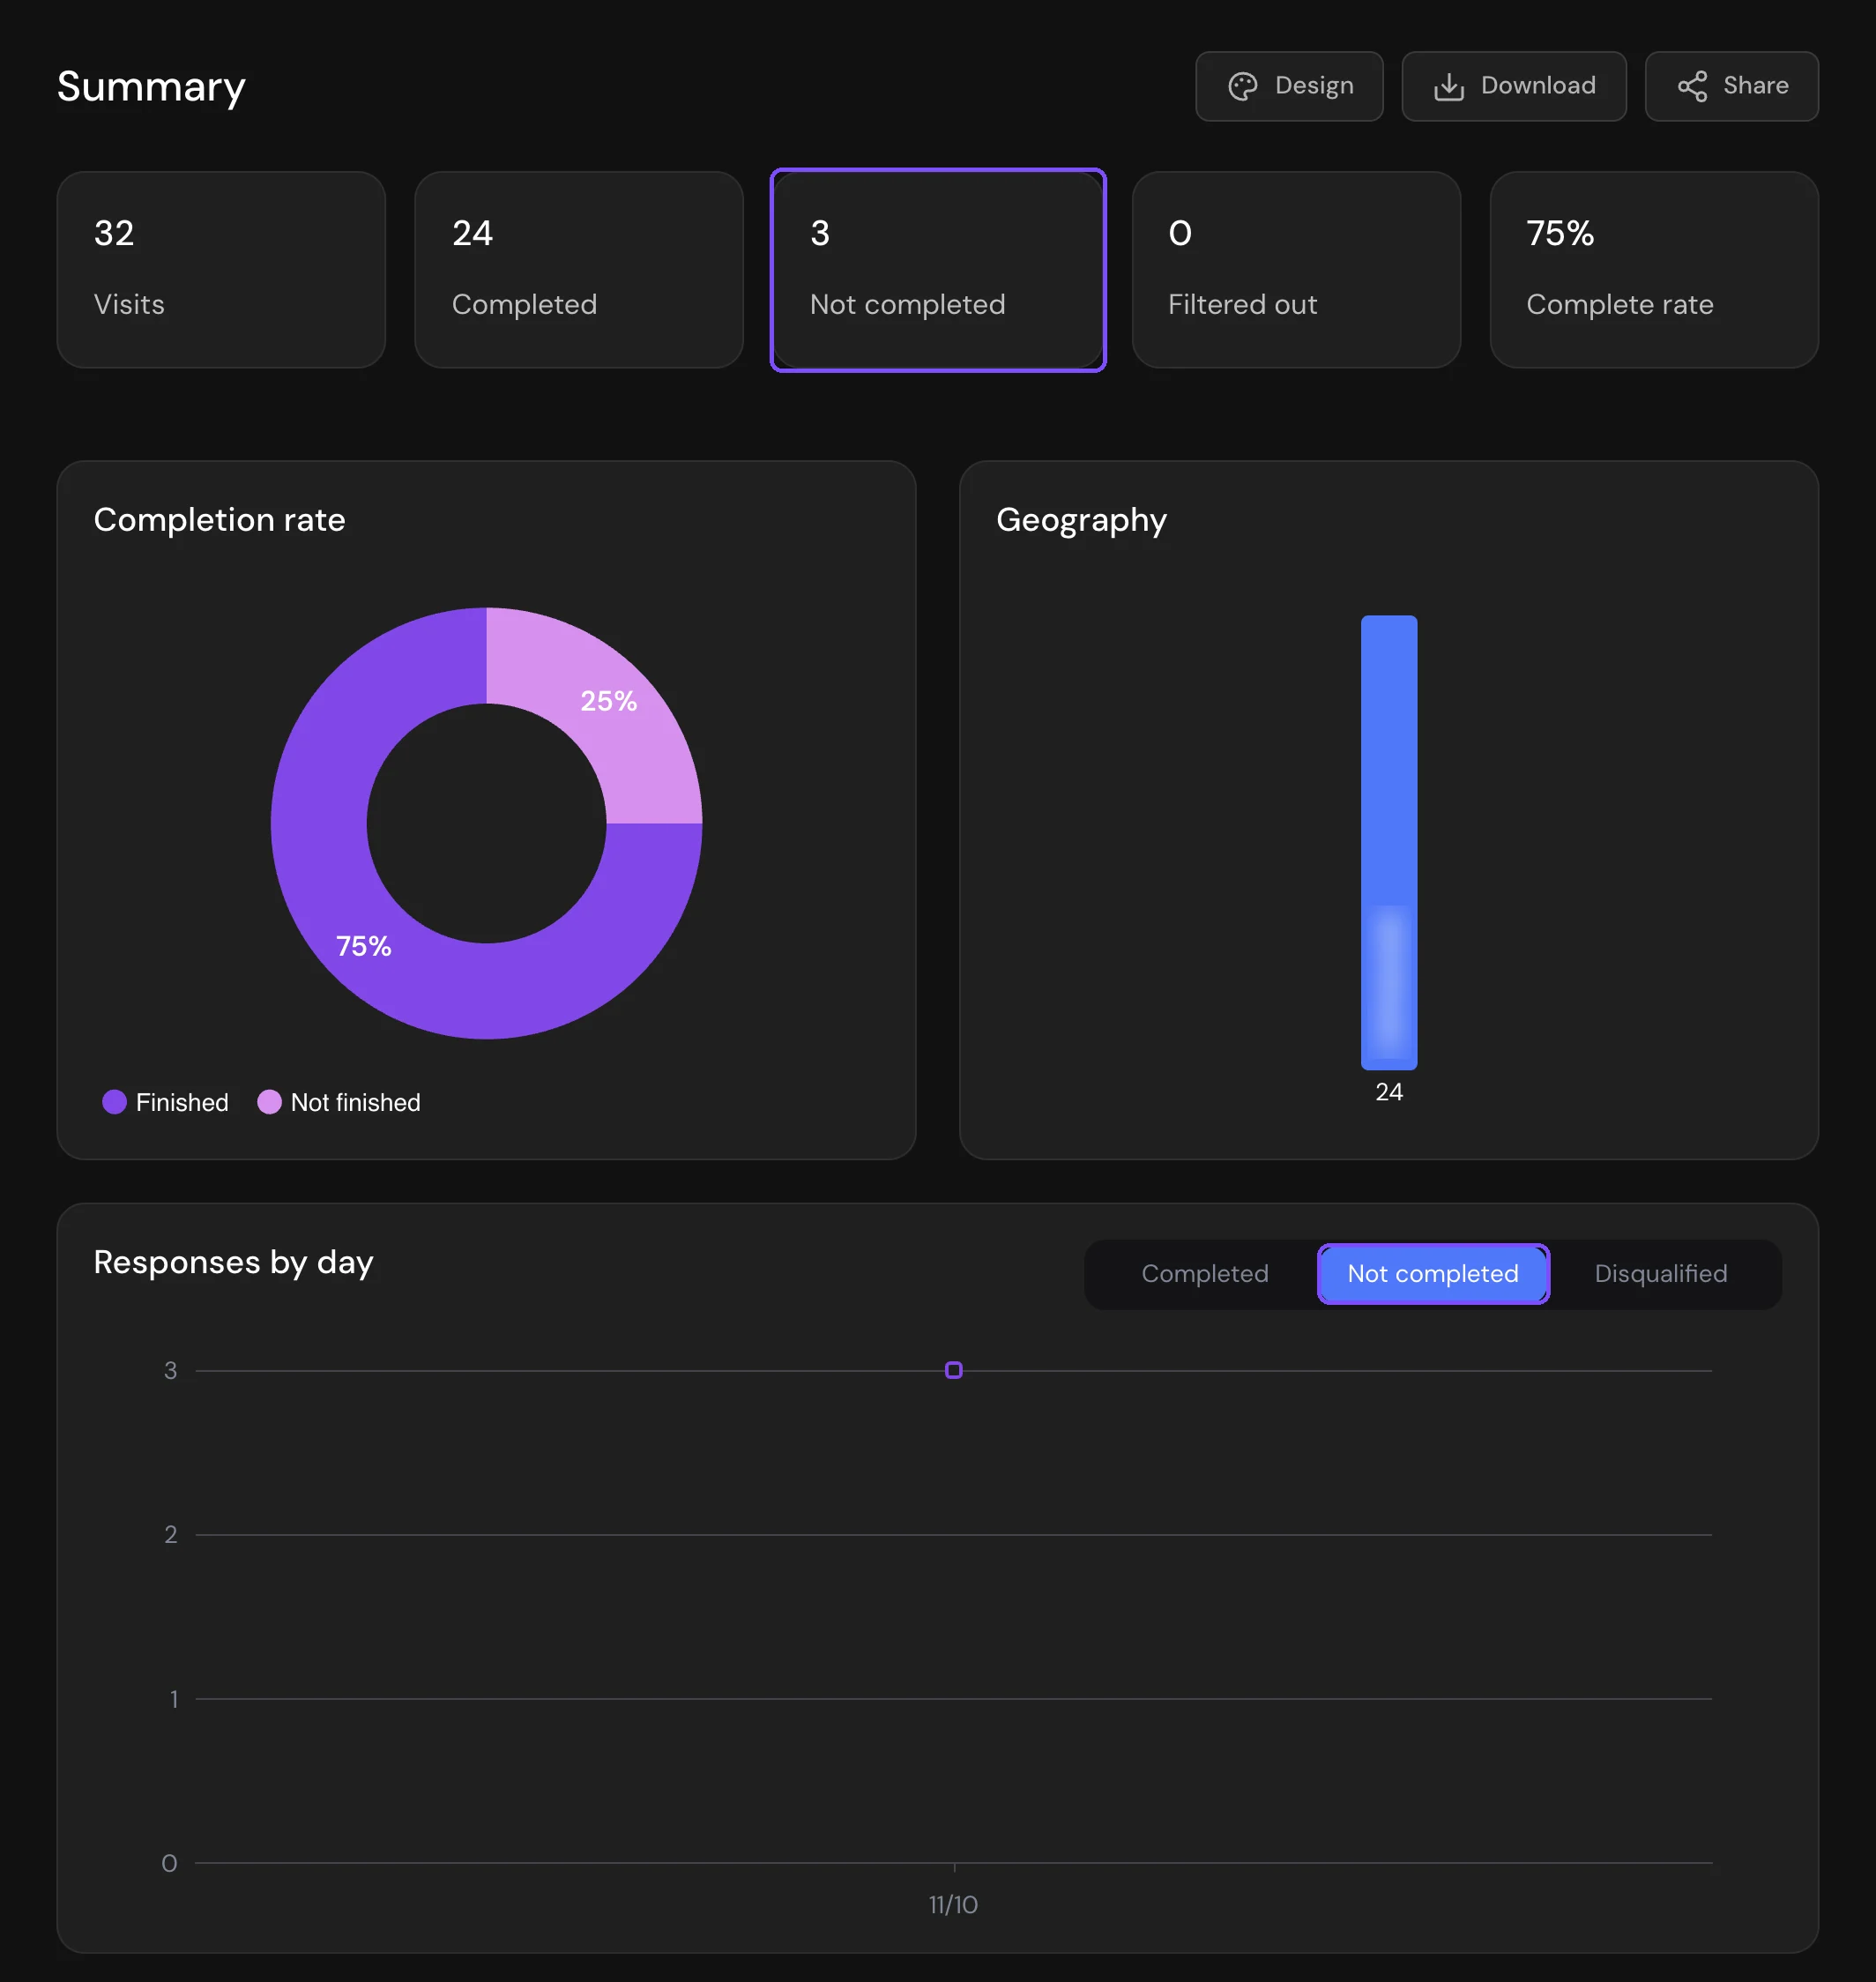Open the Design button
This screenshot has width=1876, height=1982.
tap(1289, 87)
